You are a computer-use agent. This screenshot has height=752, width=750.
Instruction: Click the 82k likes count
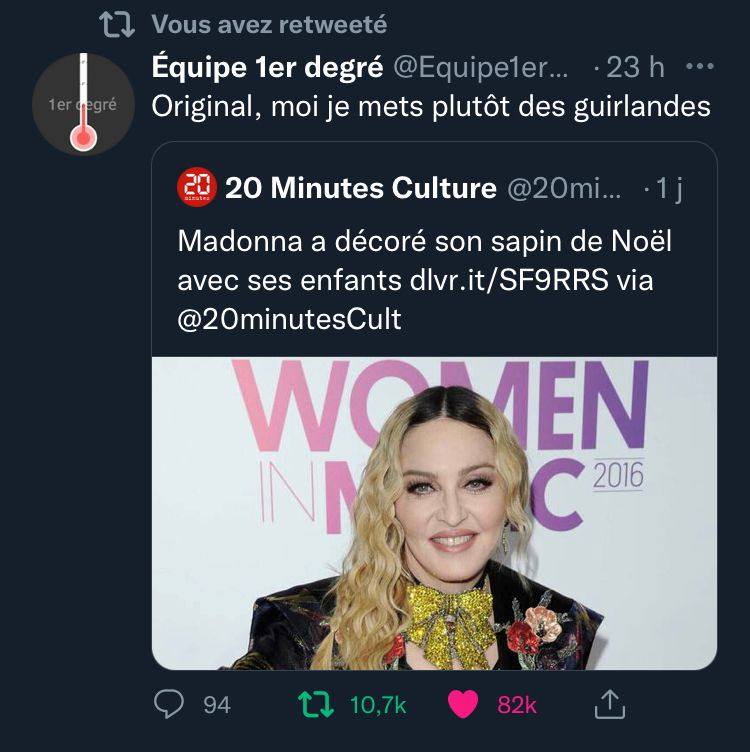coord(517,705)
